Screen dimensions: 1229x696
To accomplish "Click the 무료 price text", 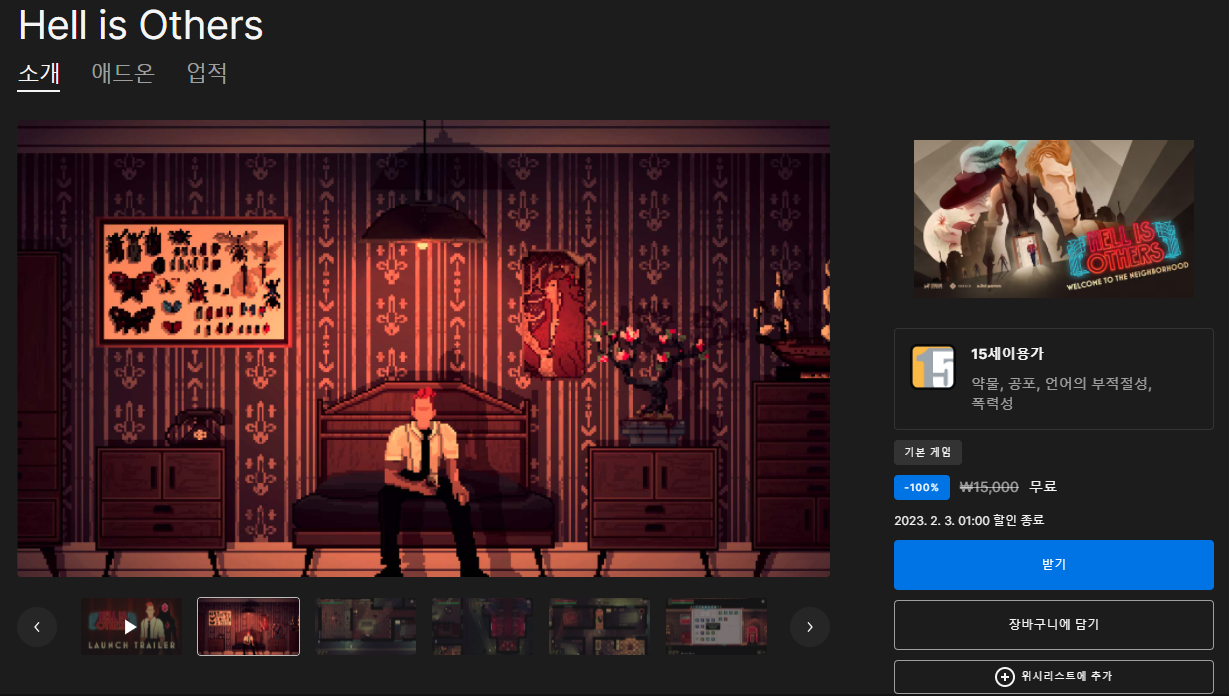I will [x=1043, y=487].
